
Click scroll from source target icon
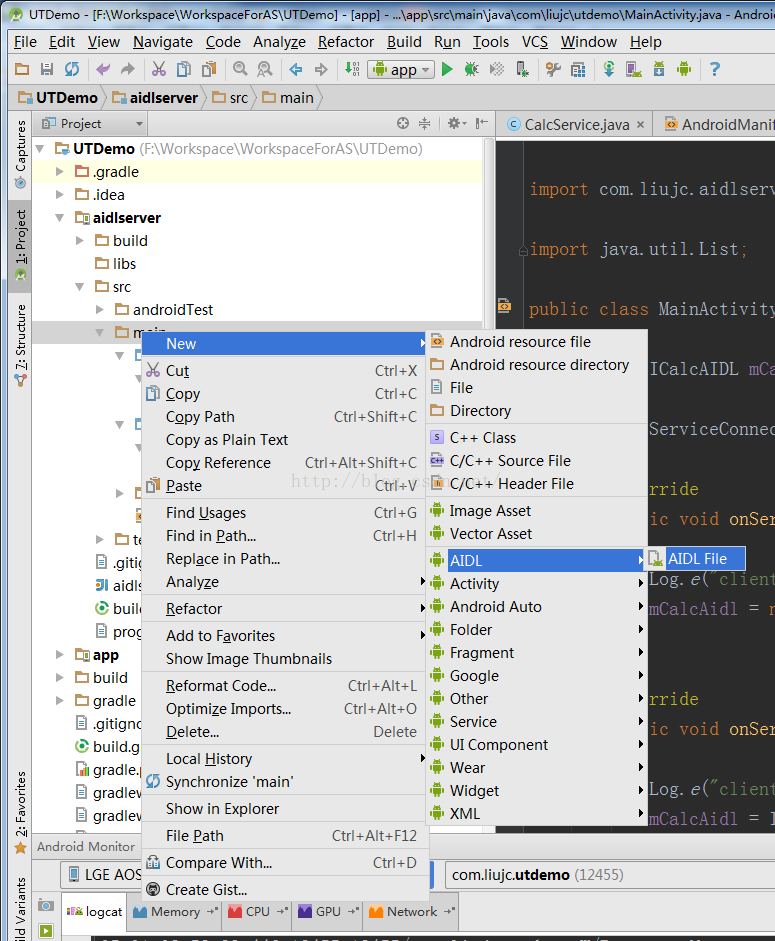point(403,123)
